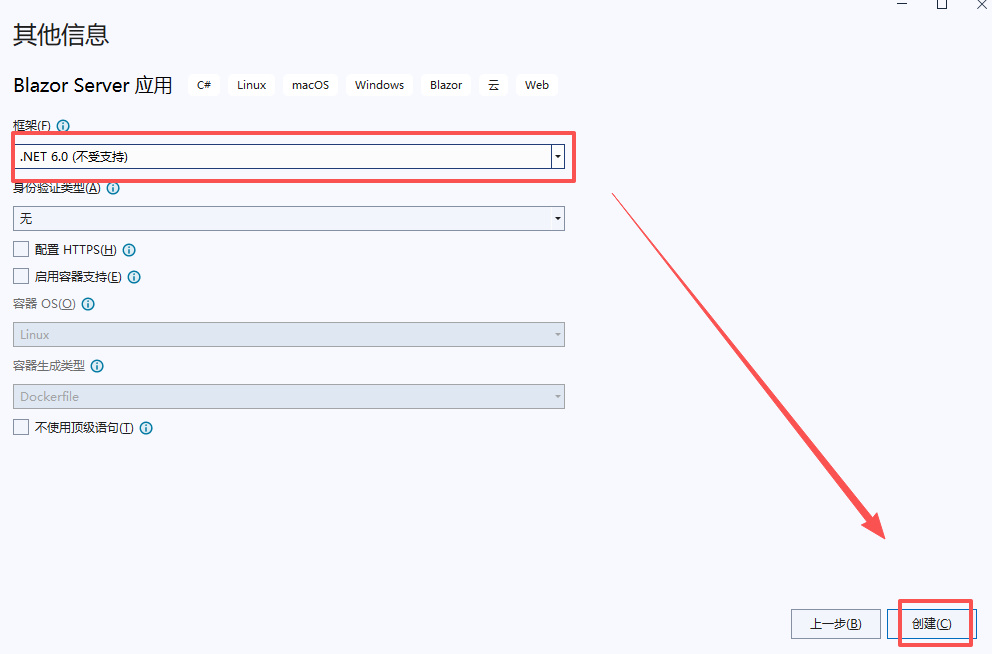Image resolution: width=992 pixels, height=654 pixels.
Task: Click the Blazor tag
Action: 446,85
